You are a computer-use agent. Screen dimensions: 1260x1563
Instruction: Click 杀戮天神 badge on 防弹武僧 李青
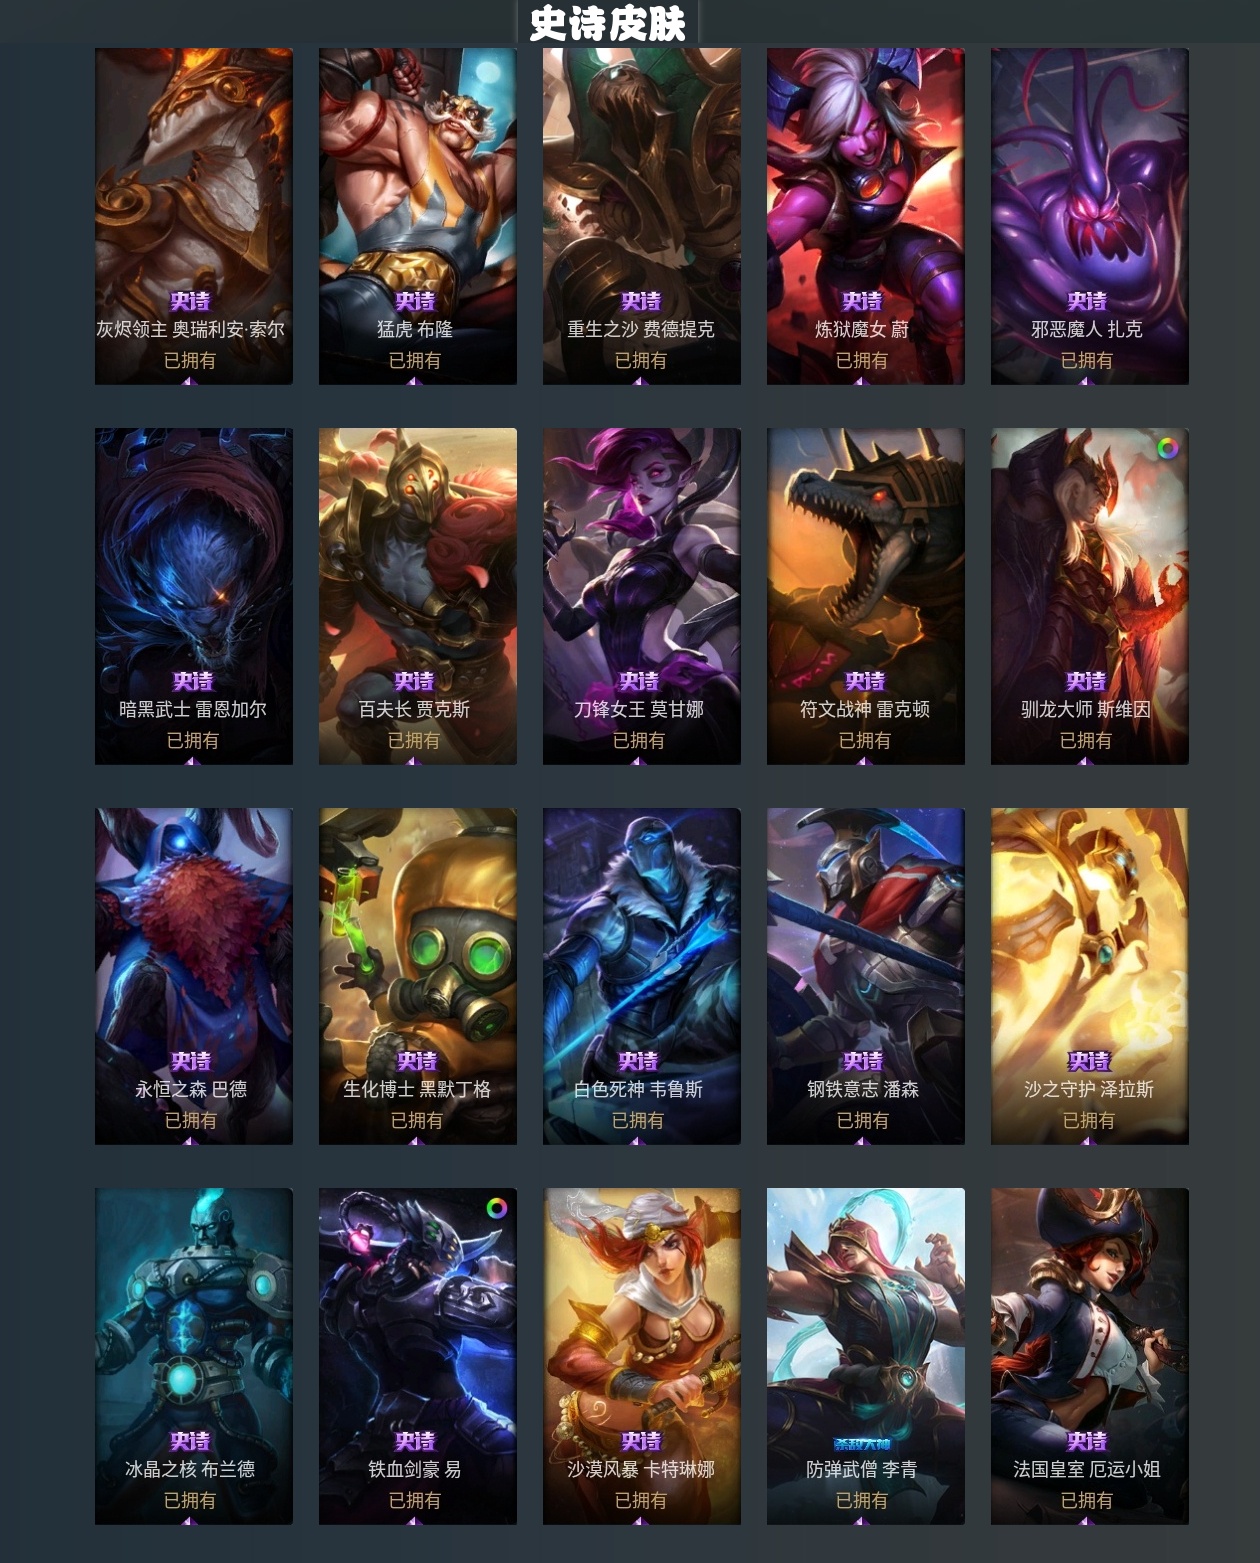click(862, 1443)
